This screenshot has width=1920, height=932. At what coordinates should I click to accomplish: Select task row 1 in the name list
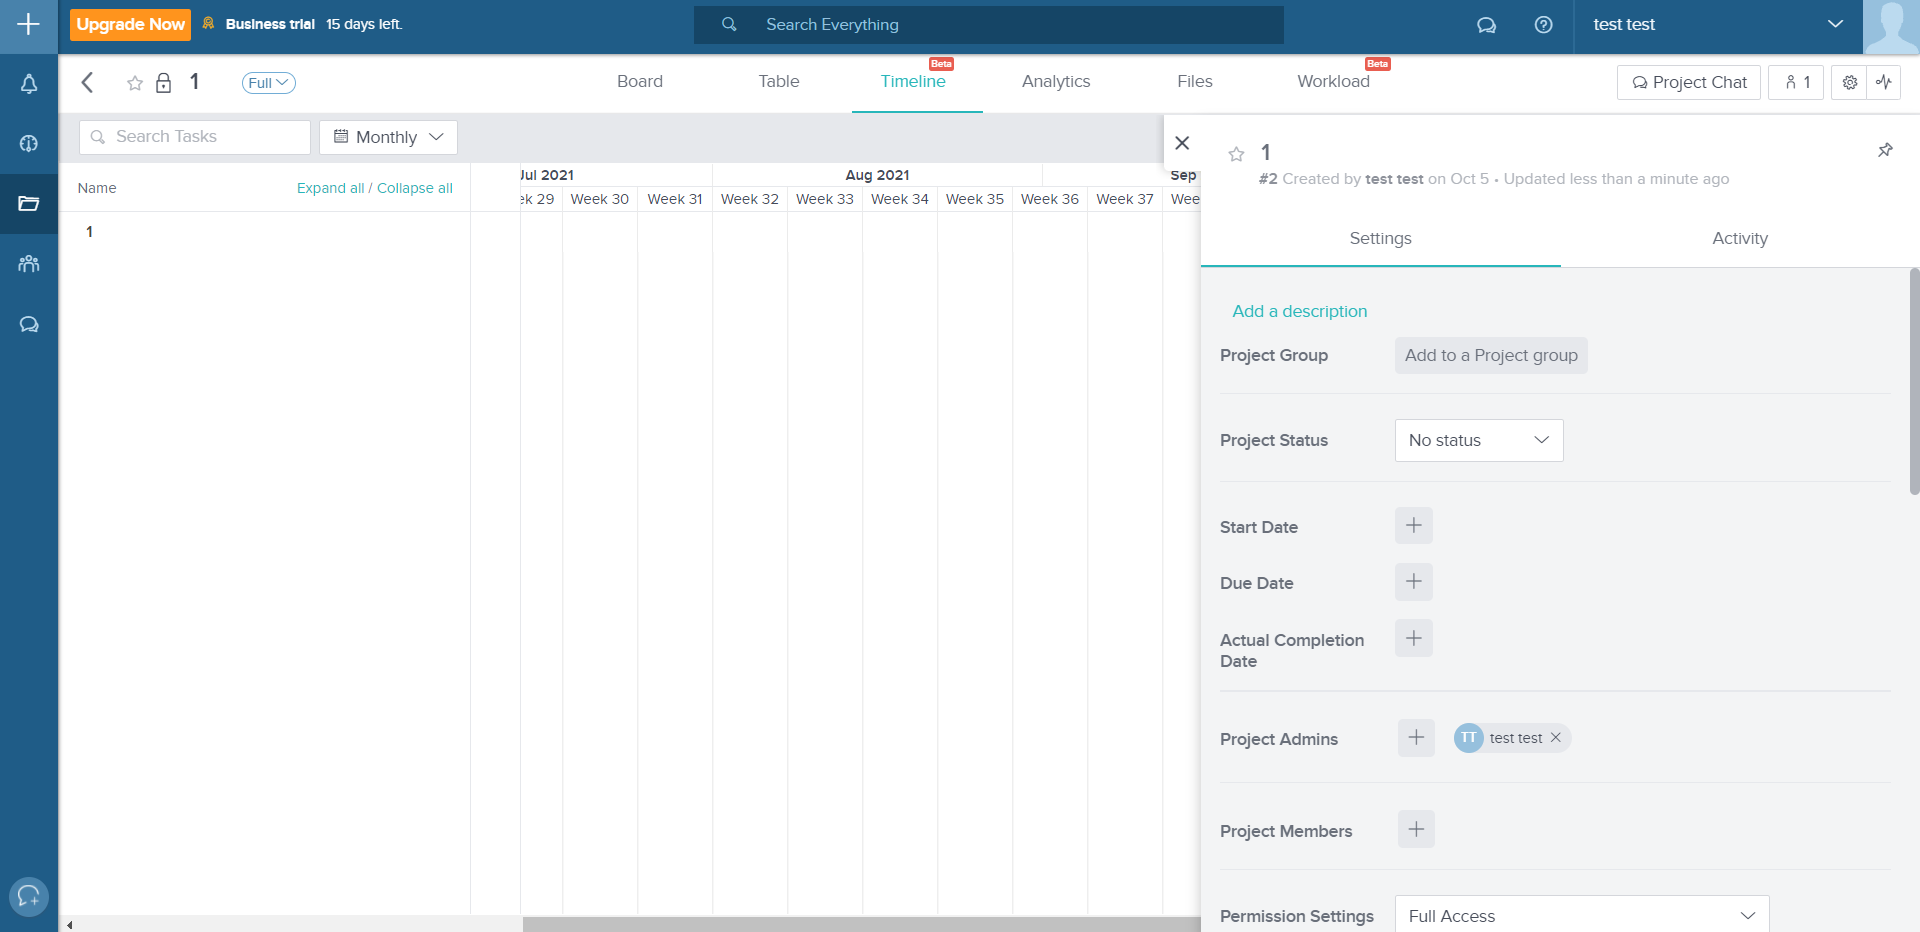[x=264, y=232]
